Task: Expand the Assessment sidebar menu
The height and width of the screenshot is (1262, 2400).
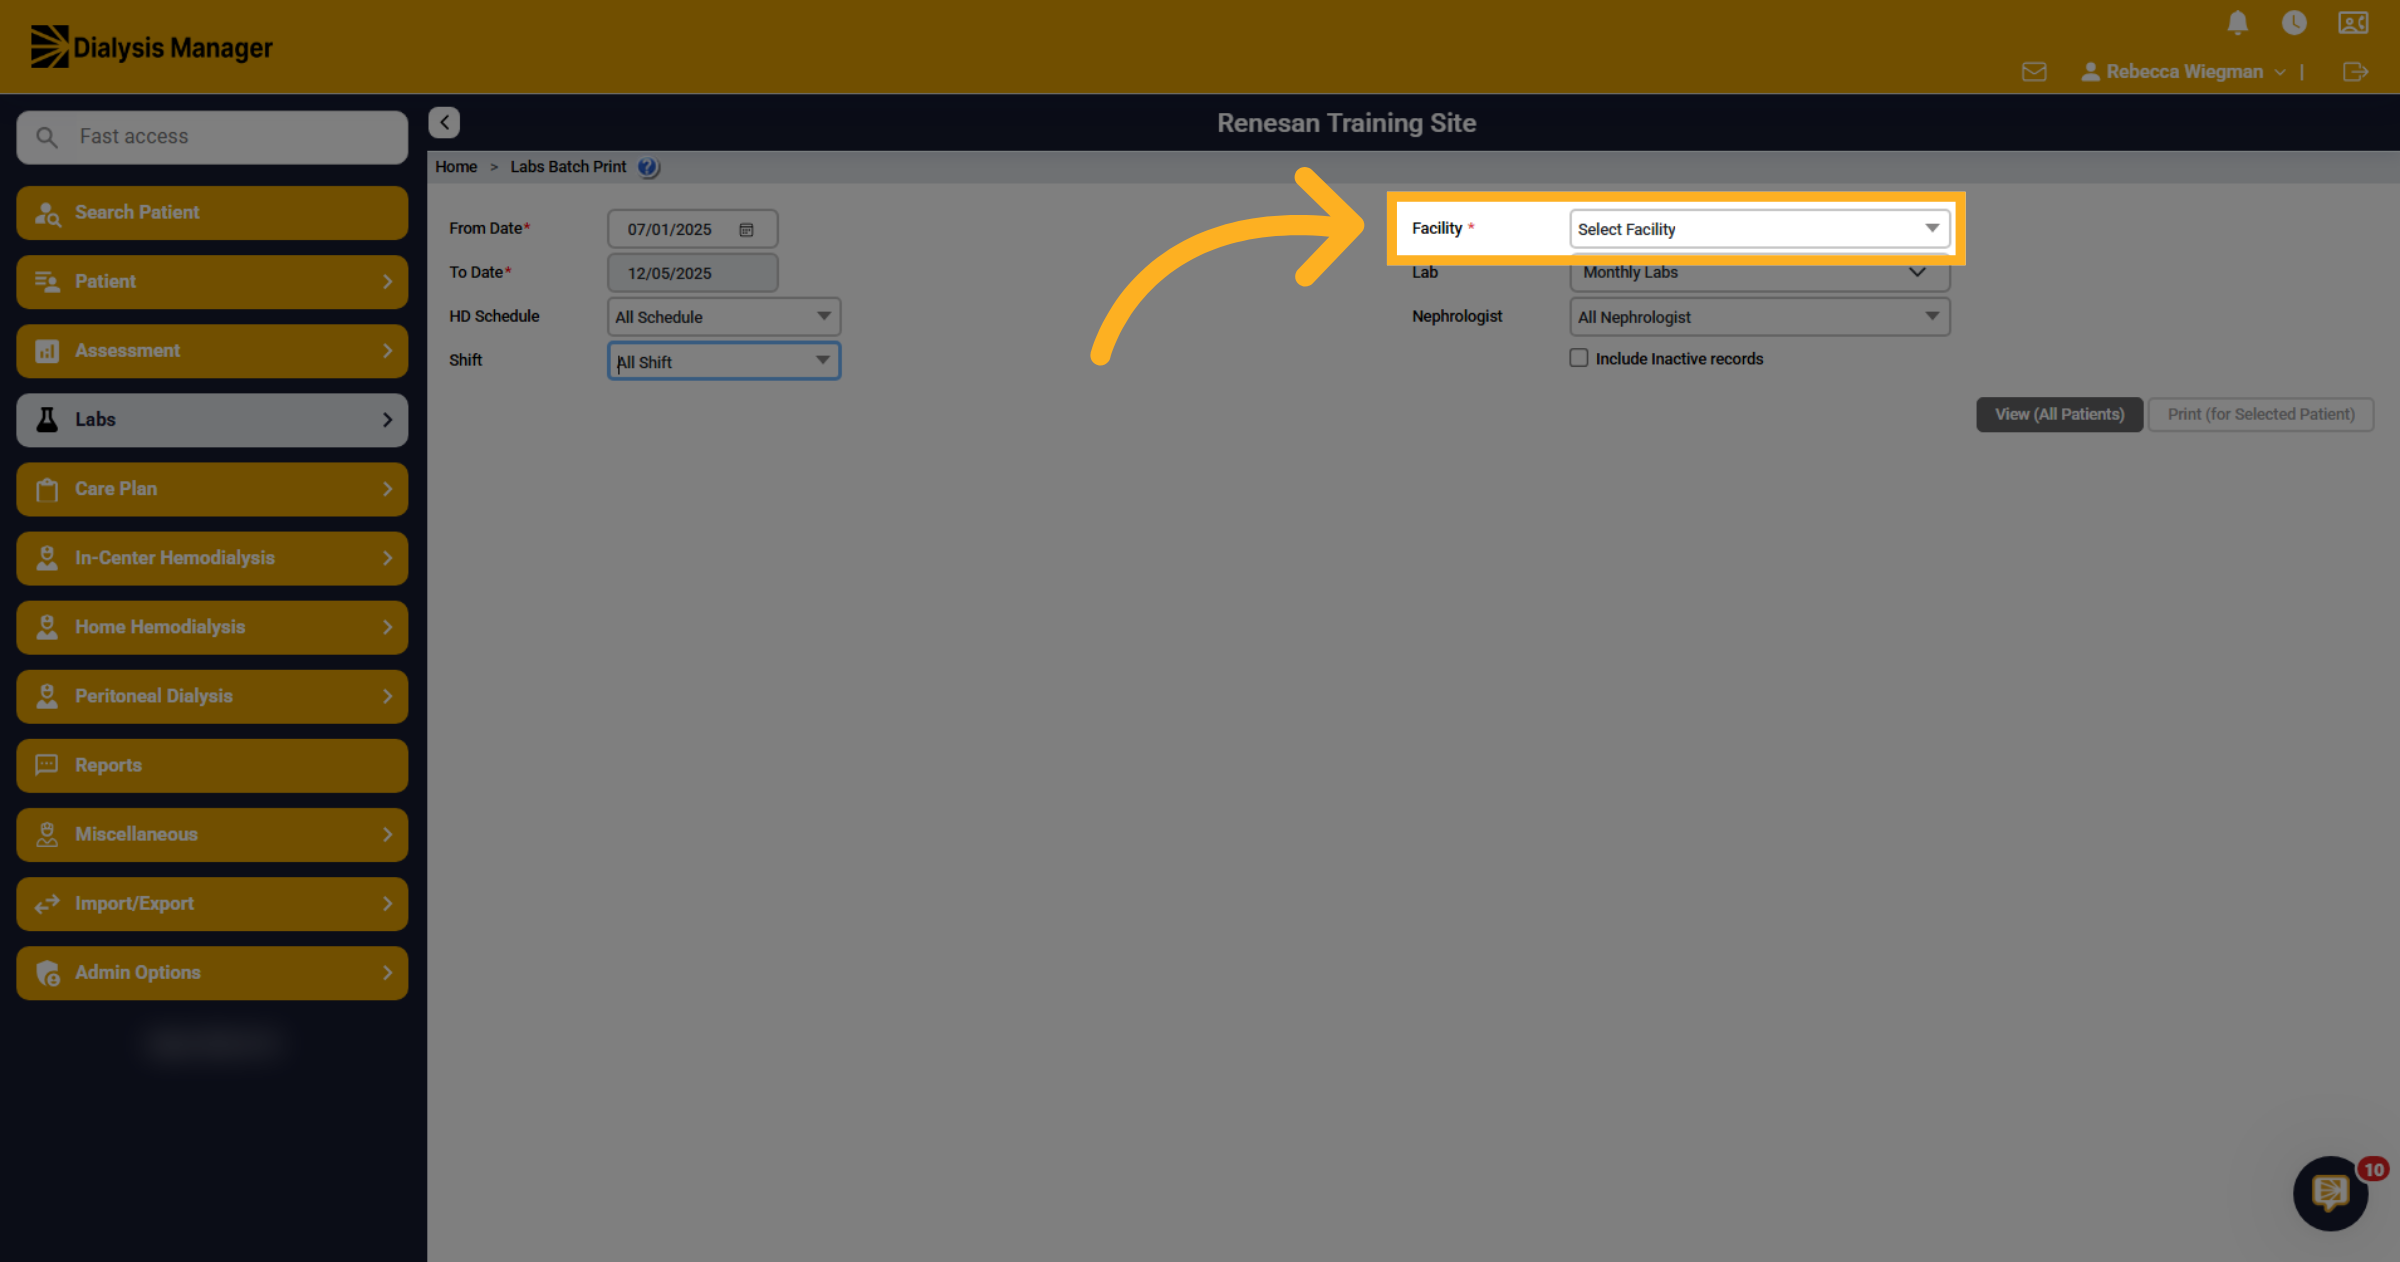Action: pos(212,351)
